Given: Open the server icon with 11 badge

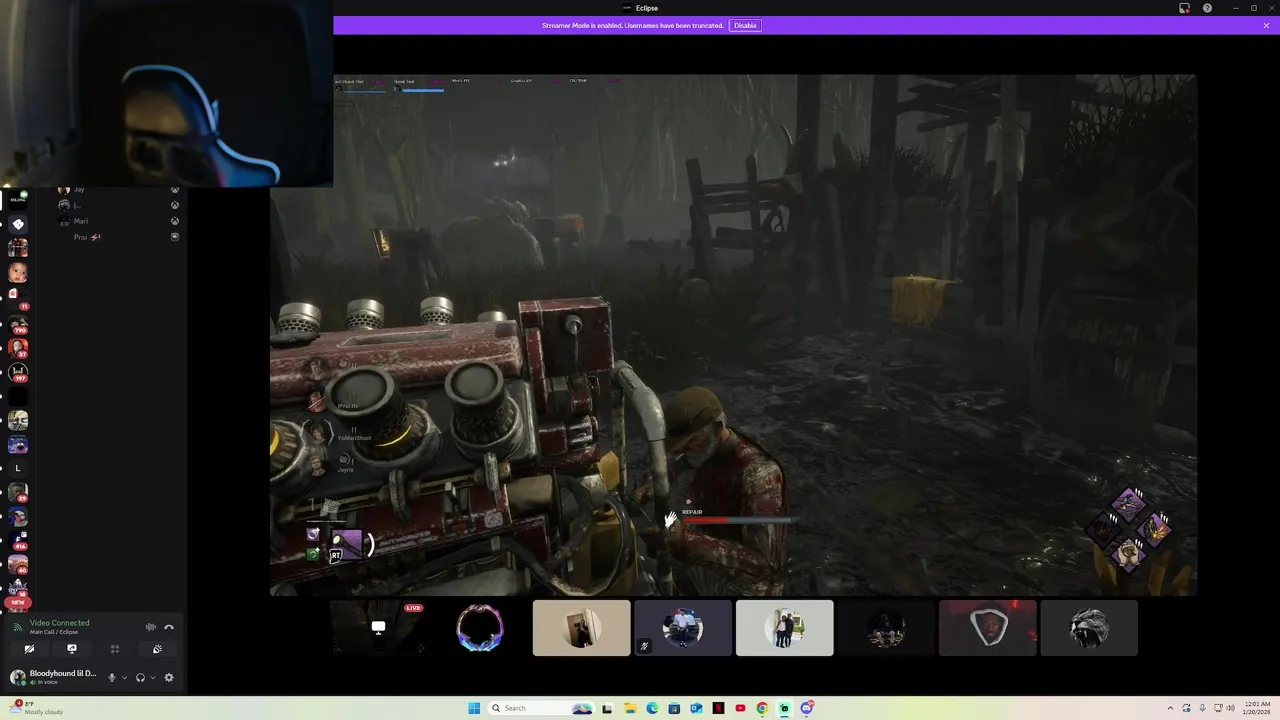Looking at the screenshot, I should pos(18,298).
